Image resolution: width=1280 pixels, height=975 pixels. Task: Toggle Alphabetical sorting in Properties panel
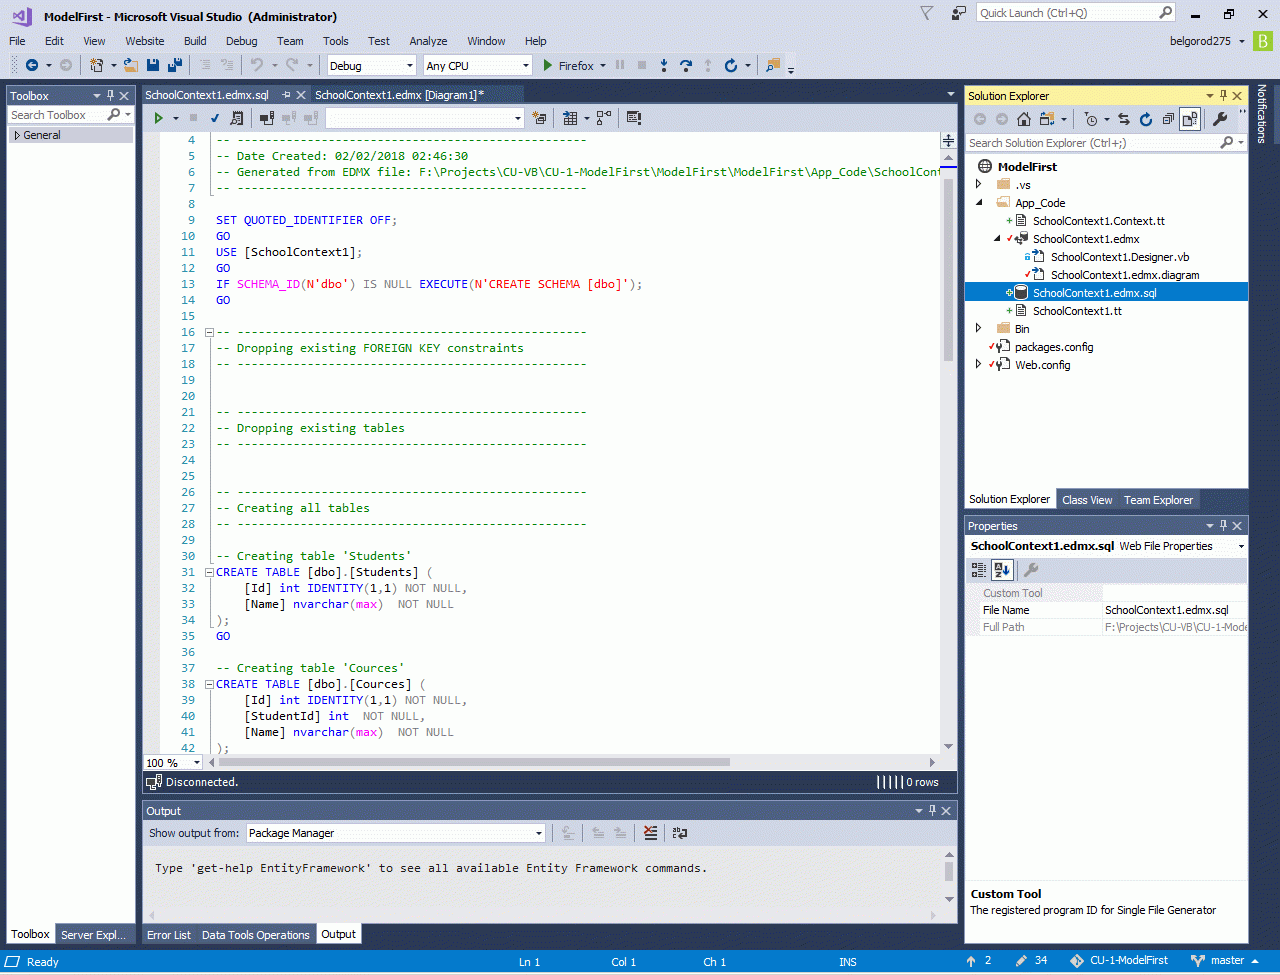click(x=1002, y=570)
